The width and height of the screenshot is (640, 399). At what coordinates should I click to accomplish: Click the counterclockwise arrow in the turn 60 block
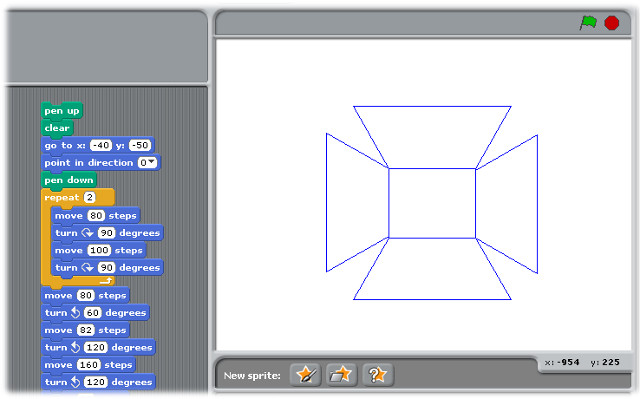76,313
